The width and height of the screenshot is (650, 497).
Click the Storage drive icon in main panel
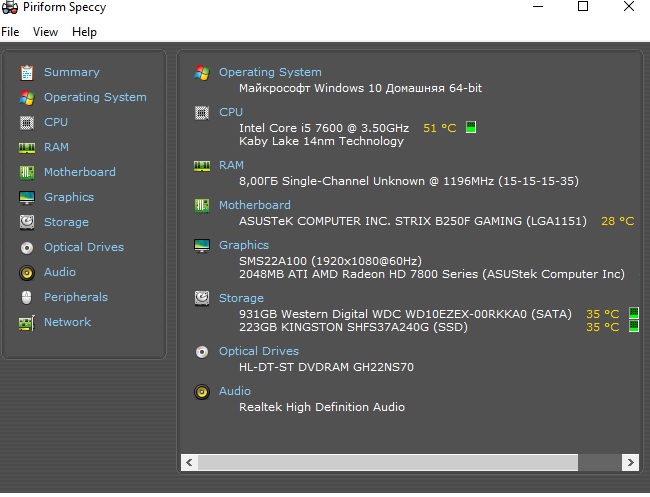point(202,298)
